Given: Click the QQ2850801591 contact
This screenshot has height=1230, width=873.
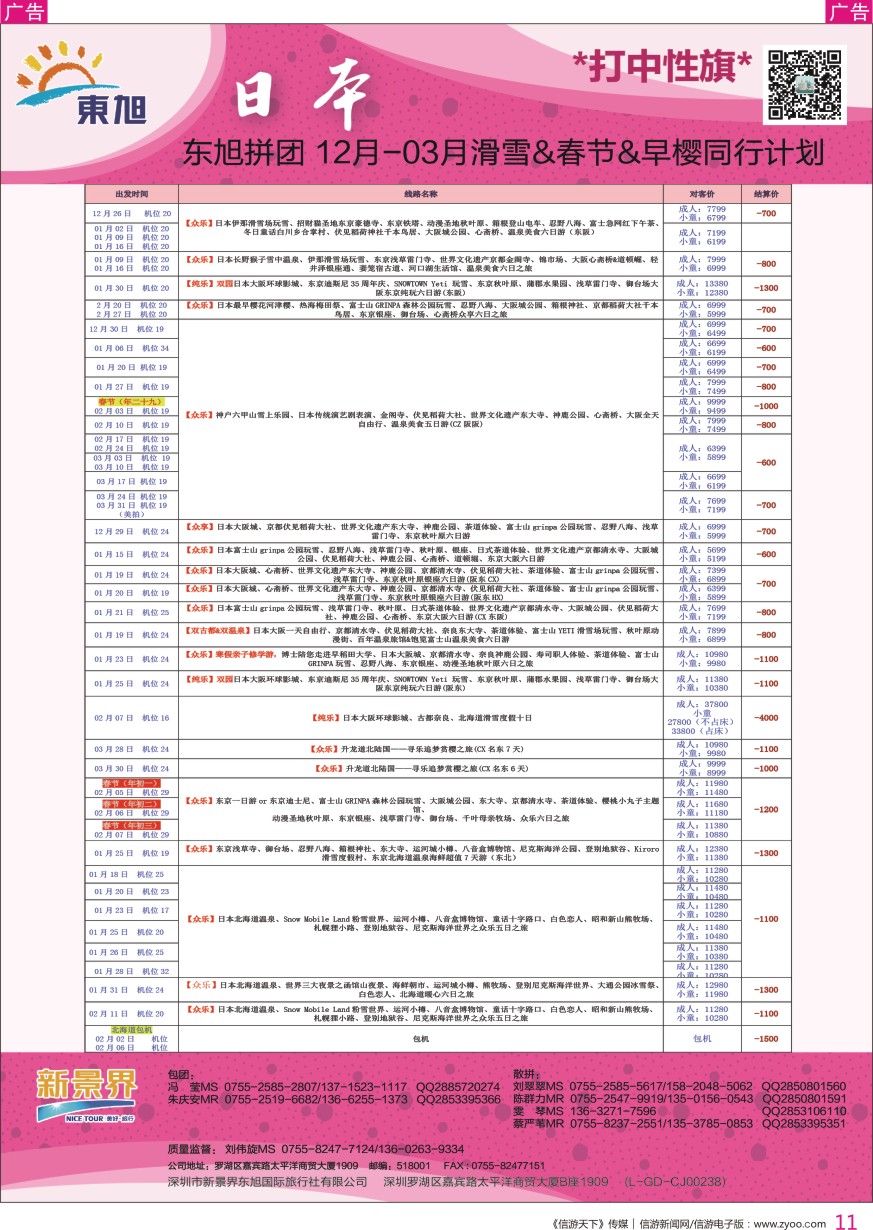Looking at the screenshot, I should tap(804, 1098).
